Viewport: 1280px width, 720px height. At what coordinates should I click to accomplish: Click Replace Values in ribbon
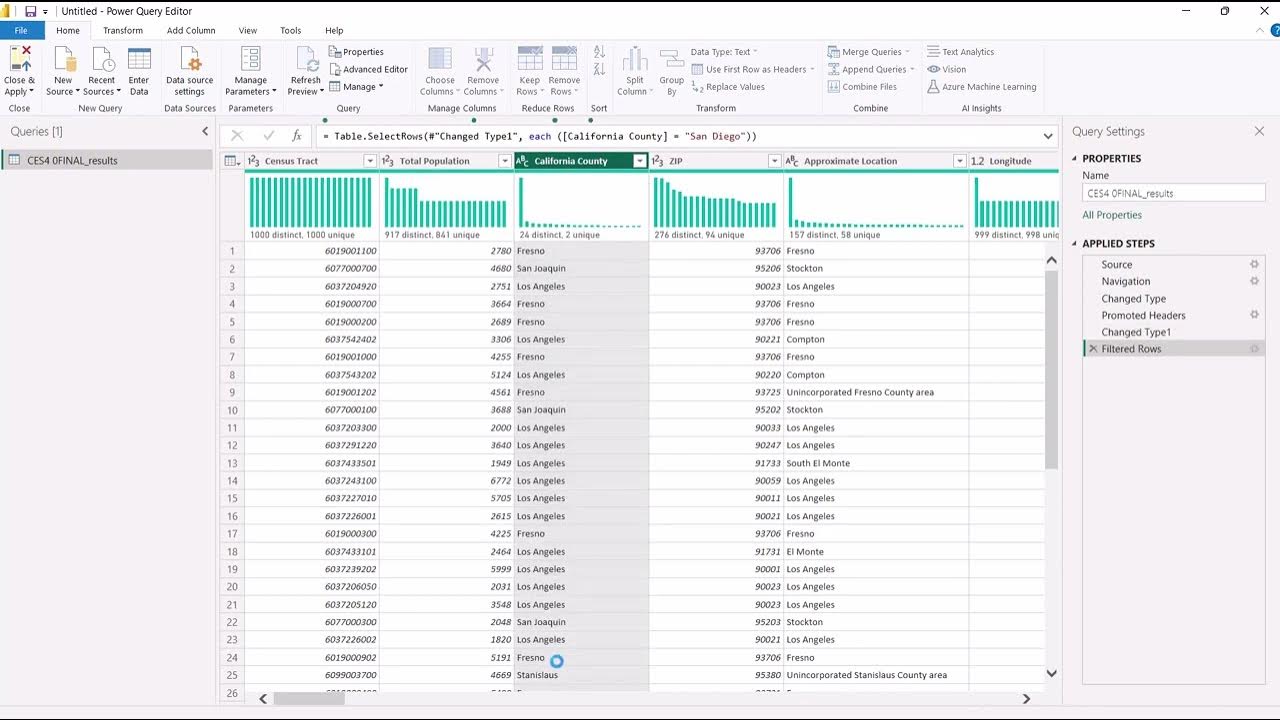tap(728, 87)
